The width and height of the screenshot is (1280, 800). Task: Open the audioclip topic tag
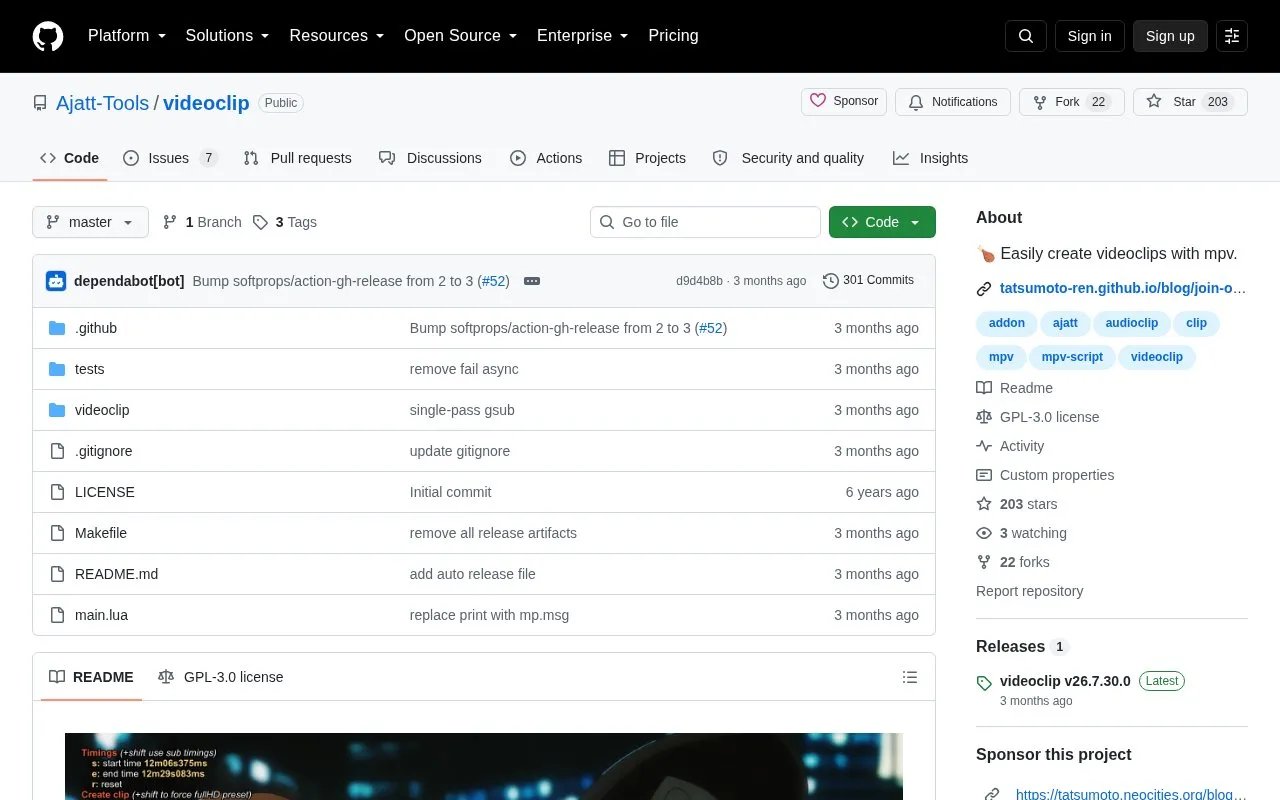click(1131, 323)
